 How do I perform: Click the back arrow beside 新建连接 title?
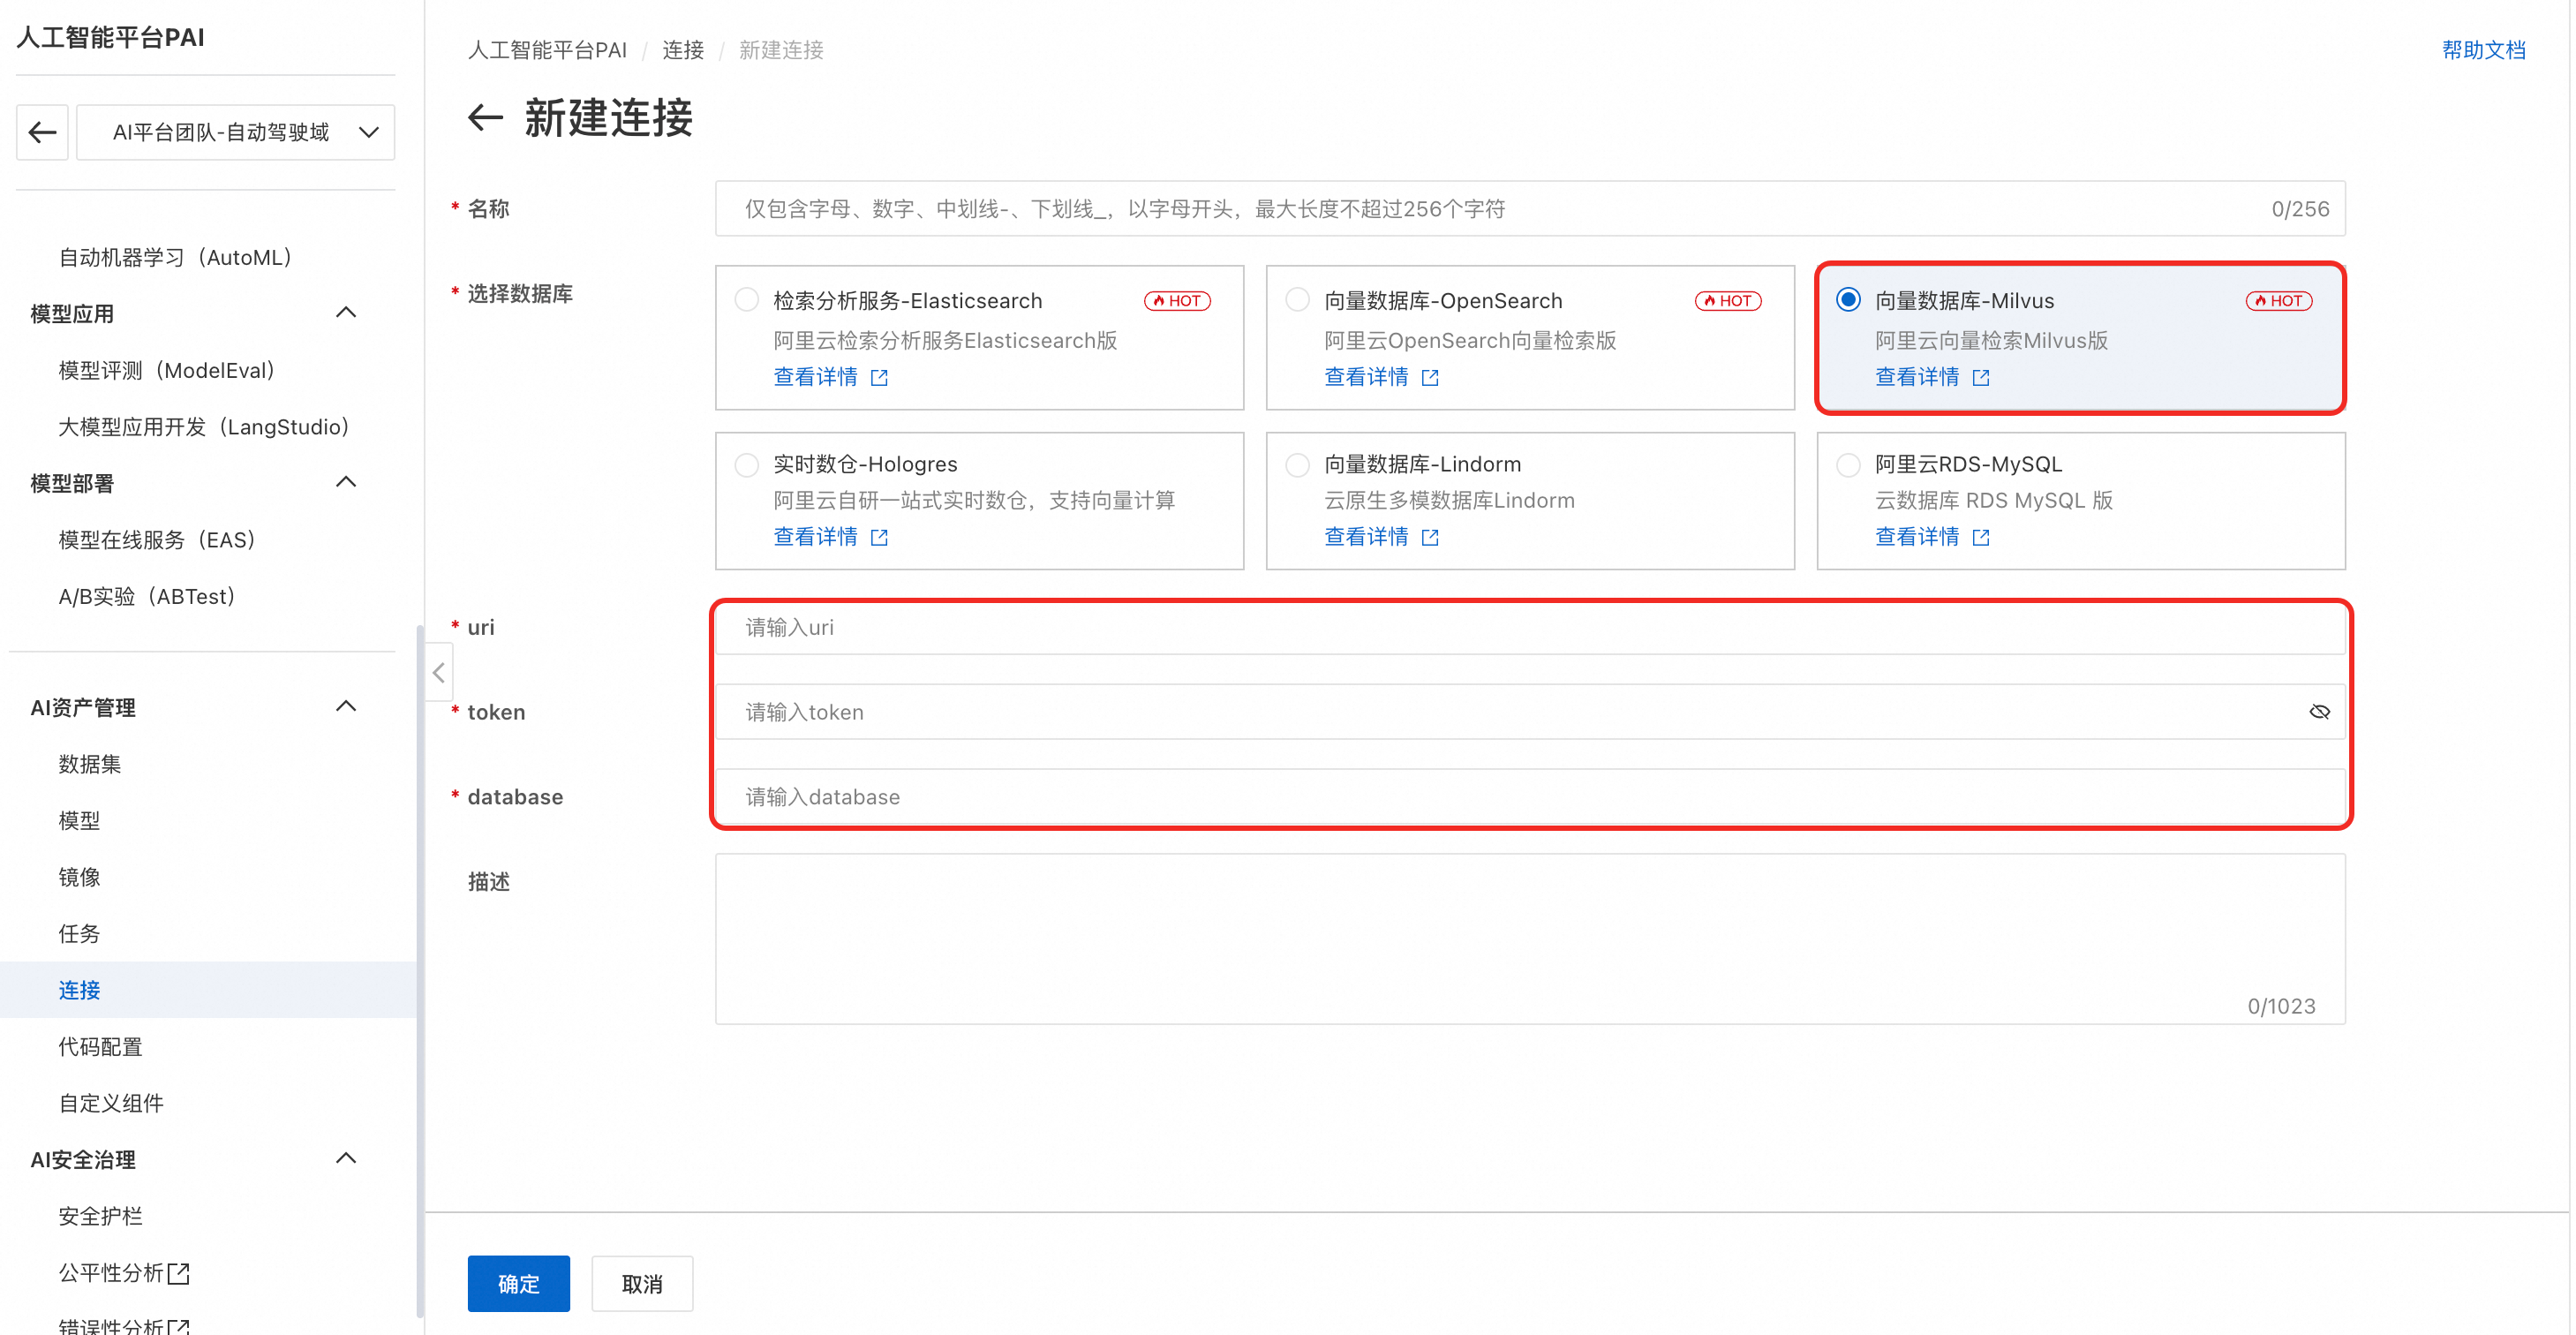coord(485,118)
